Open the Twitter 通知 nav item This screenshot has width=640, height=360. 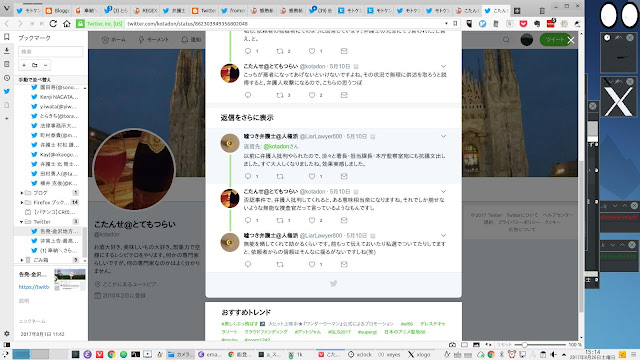(191, 40)
